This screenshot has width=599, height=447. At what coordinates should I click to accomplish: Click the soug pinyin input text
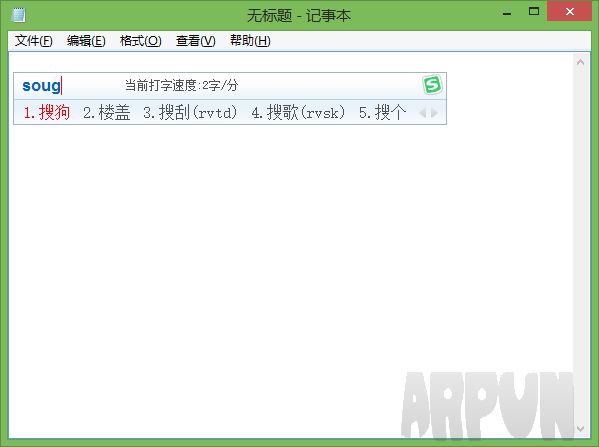point(41,86)
